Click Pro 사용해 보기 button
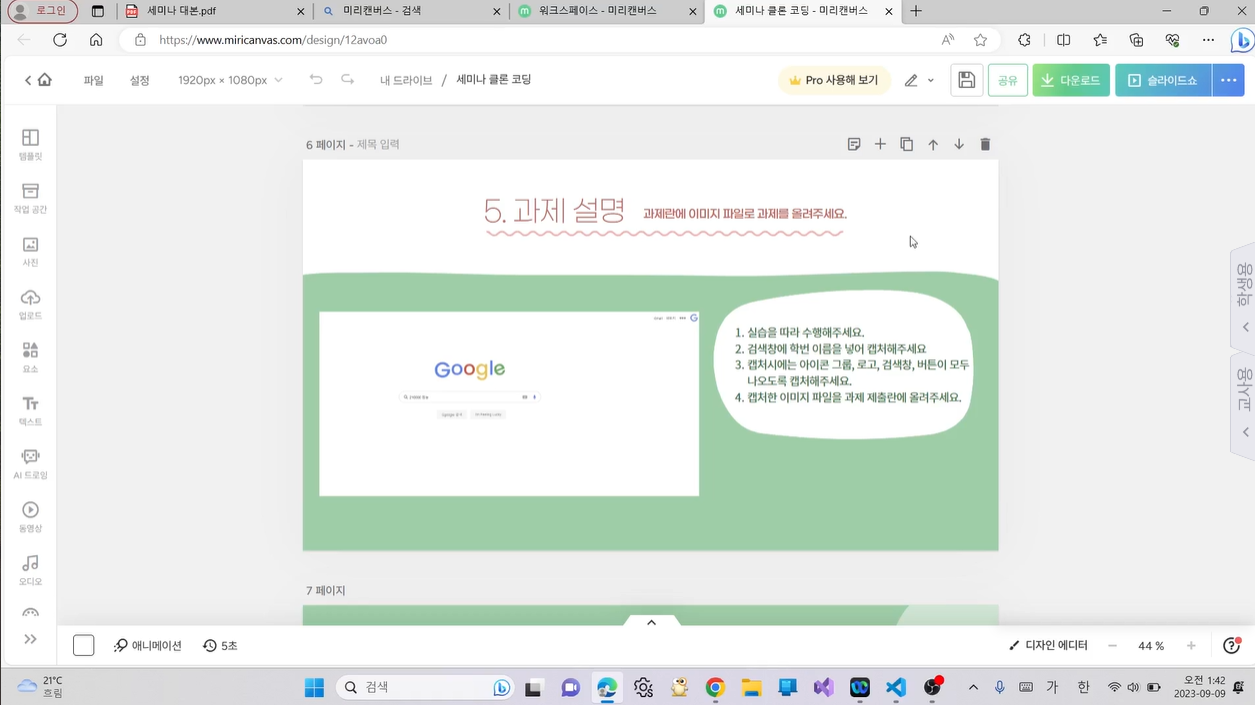The image size is (1255, 705). coord(834,80)
